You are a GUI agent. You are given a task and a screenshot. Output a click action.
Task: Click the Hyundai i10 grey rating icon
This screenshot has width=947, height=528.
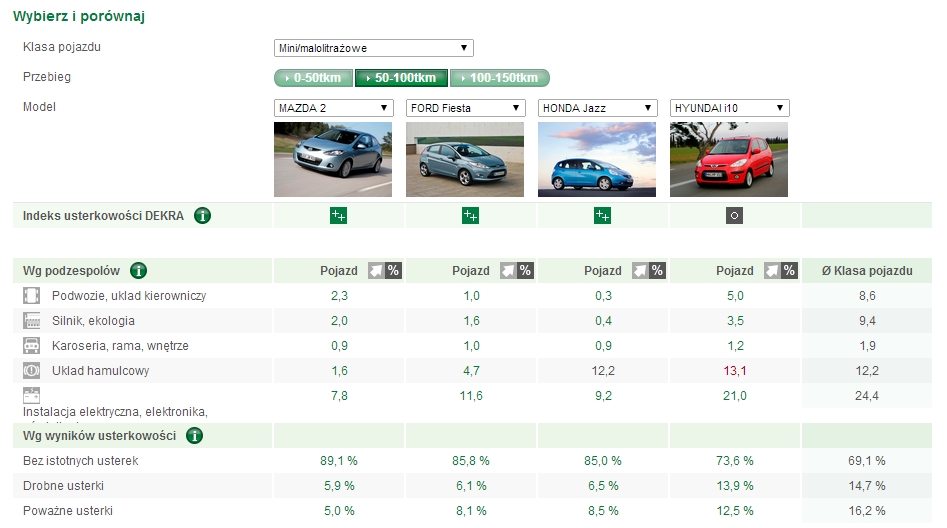[734, 215]
